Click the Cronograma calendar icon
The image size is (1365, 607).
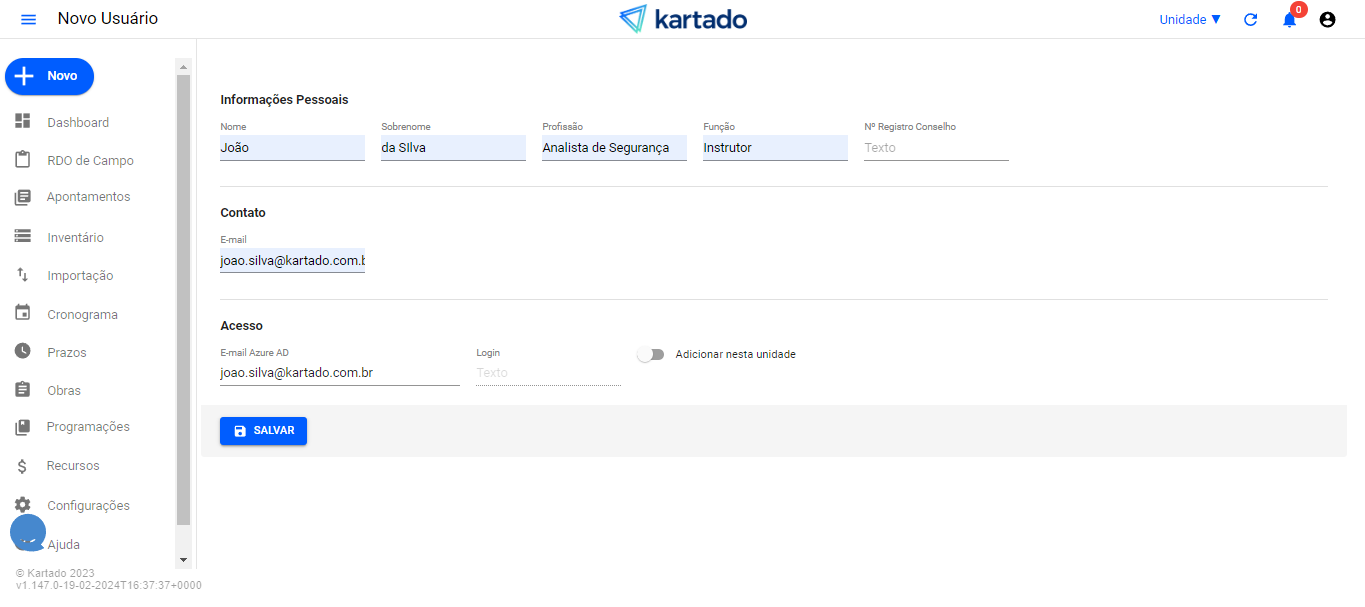23,314
